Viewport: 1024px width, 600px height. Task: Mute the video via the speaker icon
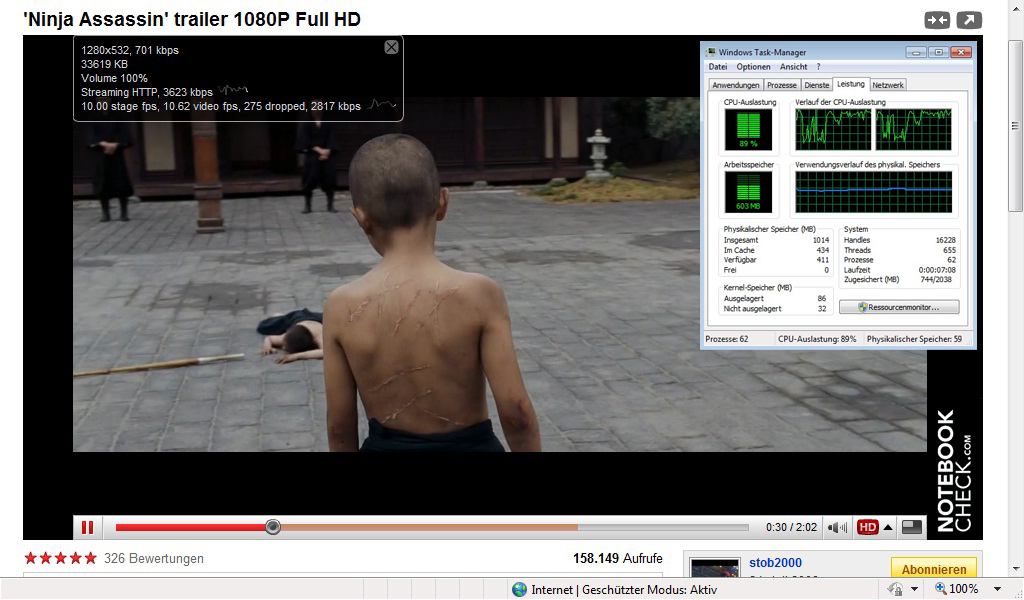click(838, 528)
